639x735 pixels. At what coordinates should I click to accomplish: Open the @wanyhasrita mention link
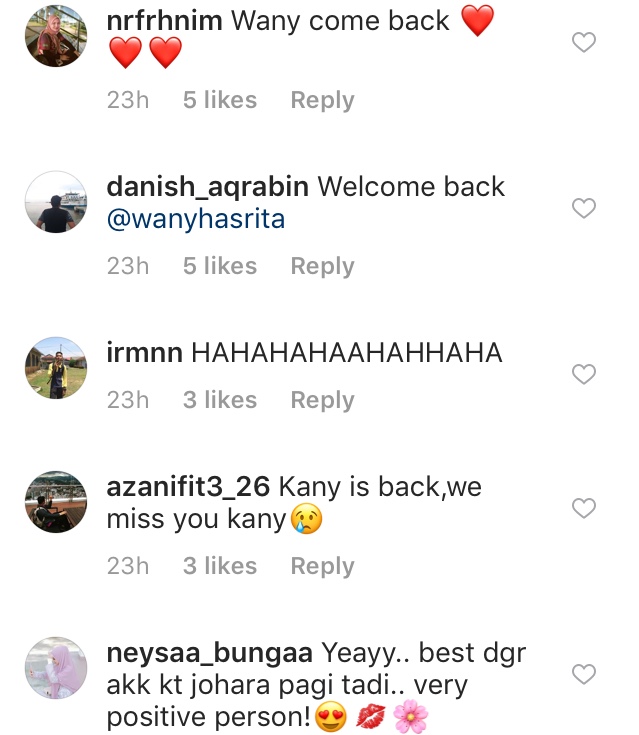(196, 219)
